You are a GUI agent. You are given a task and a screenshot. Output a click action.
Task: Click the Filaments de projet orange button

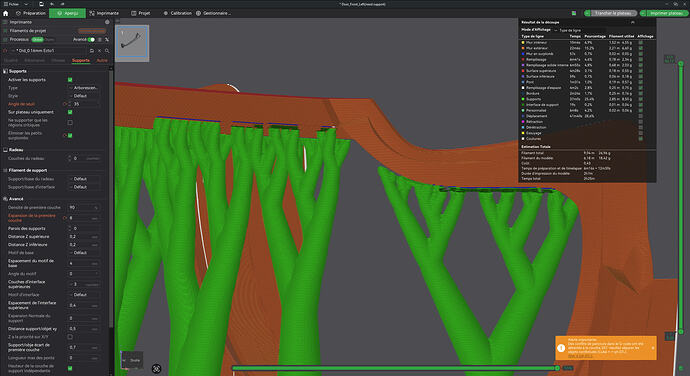pos(92,31)
